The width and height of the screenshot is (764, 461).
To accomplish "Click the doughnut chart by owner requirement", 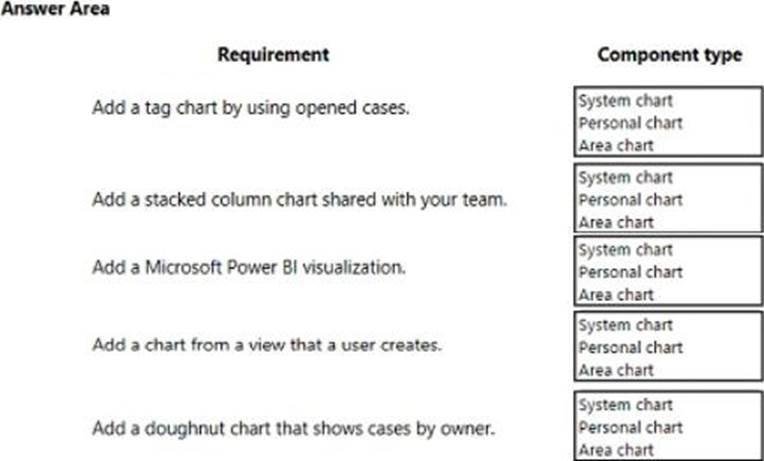I will (x=293, y=428).
